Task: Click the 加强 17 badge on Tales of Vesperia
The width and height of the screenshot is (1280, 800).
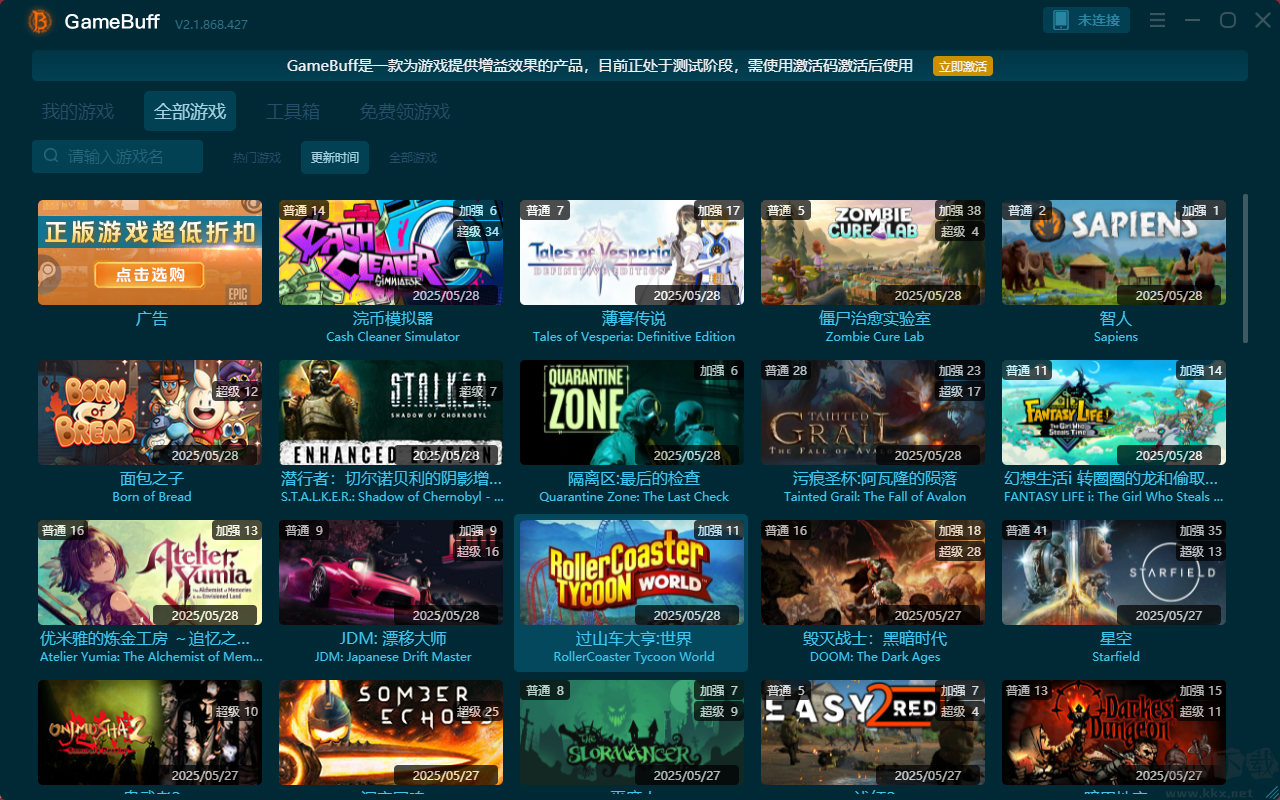Action: 719,211
